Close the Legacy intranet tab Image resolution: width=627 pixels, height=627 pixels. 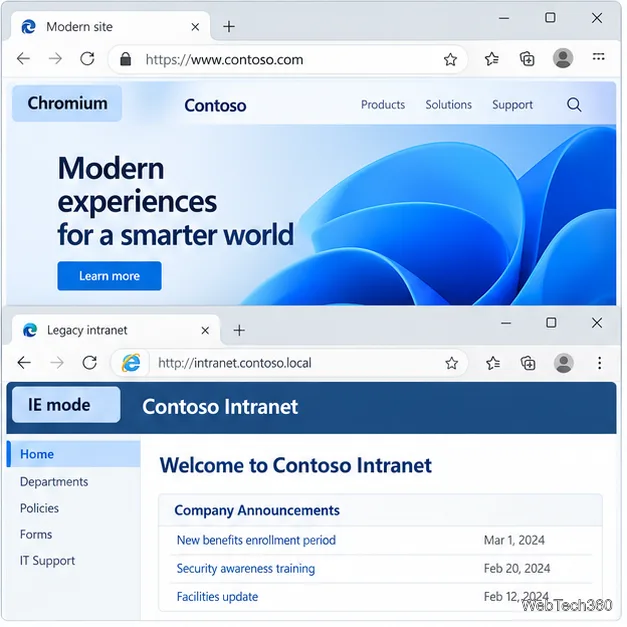tap(205, 331)
